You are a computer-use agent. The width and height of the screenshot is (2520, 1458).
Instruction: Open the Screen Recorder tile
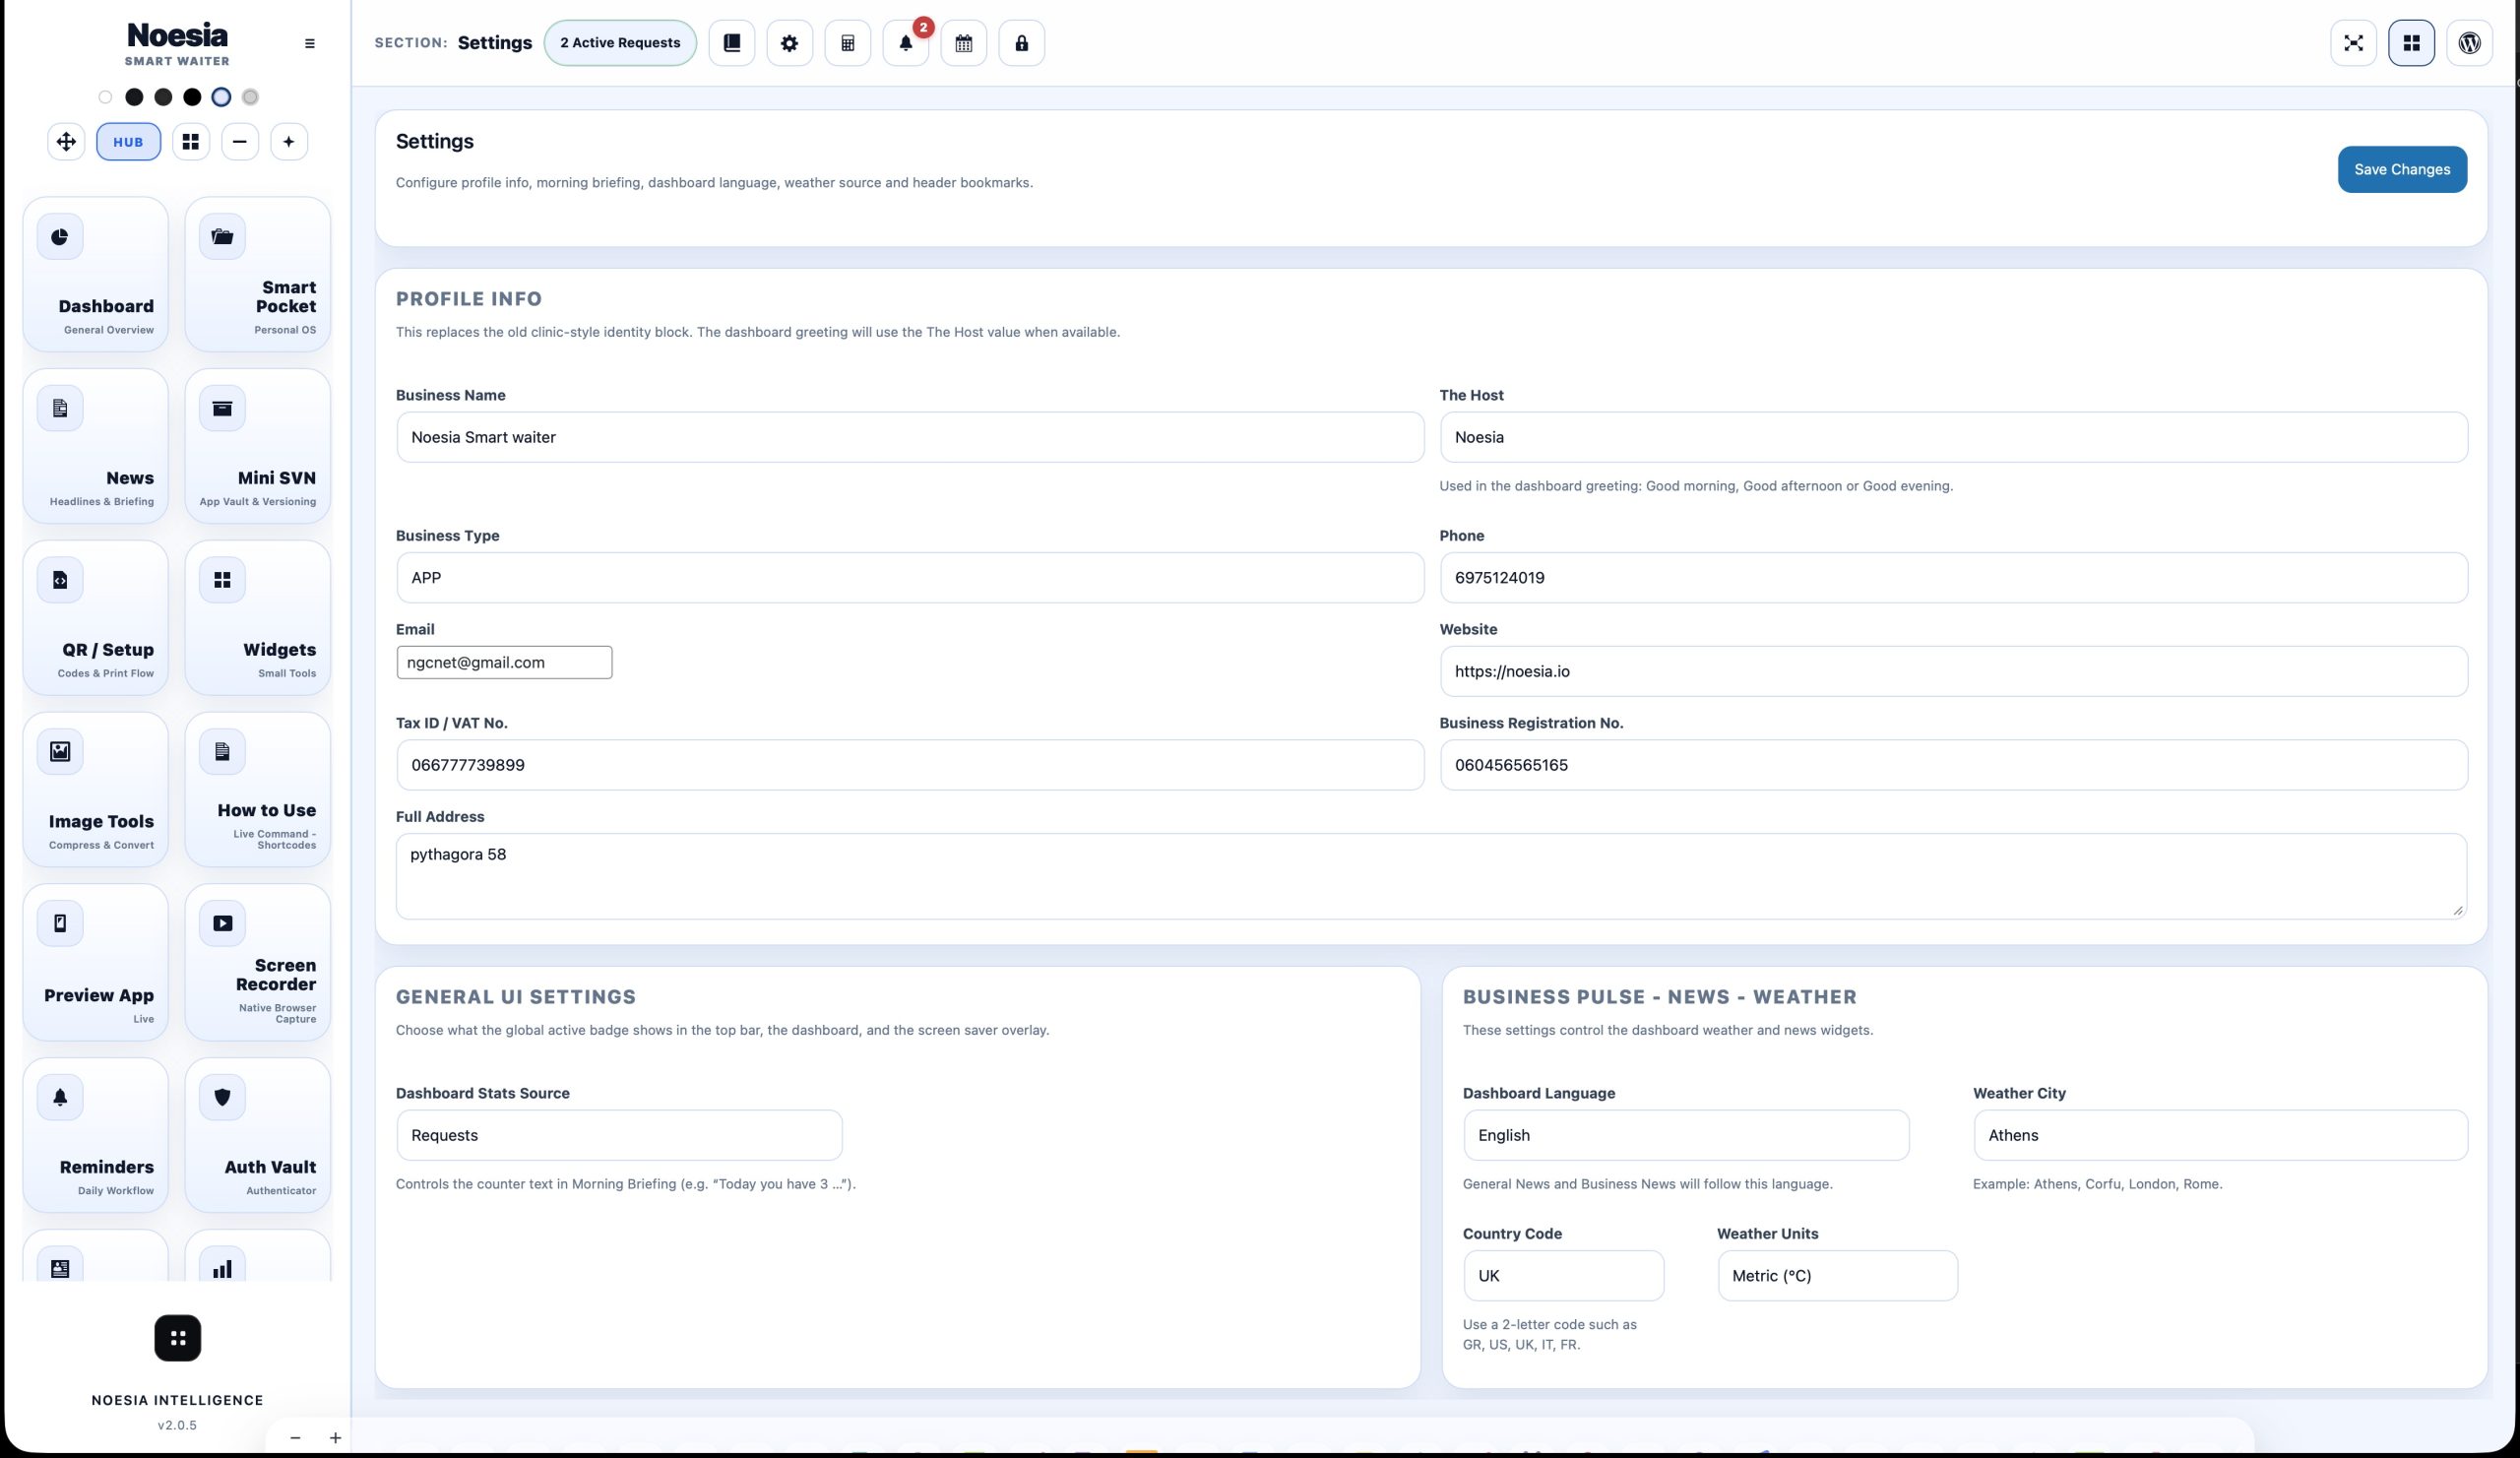coord(258,962)
